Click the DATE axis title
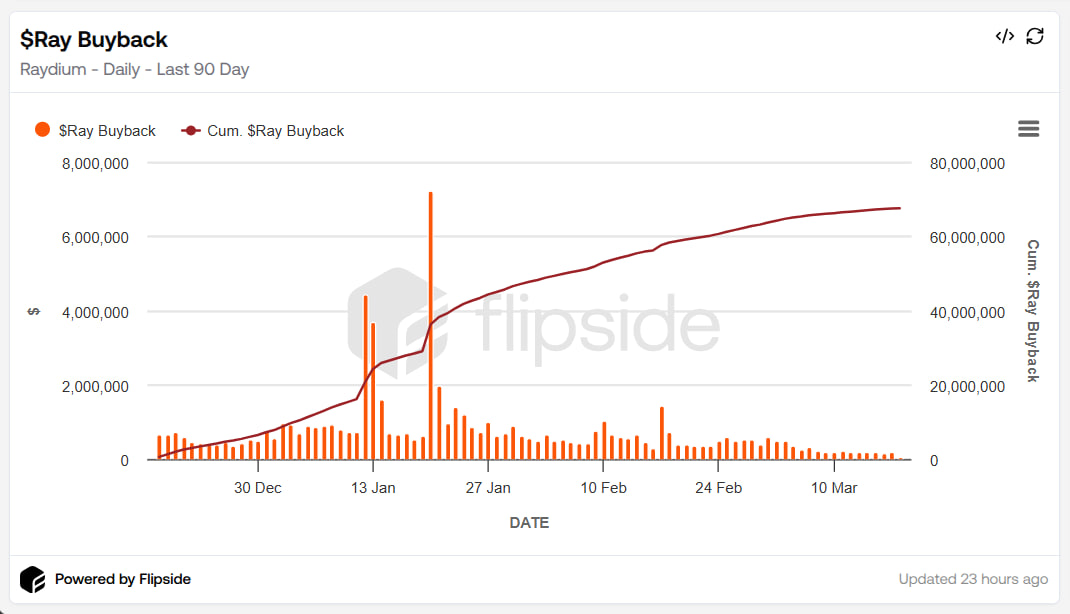The height and width of the screenshot is (614, 1070). pyautogui.click(x=529, y=523)
